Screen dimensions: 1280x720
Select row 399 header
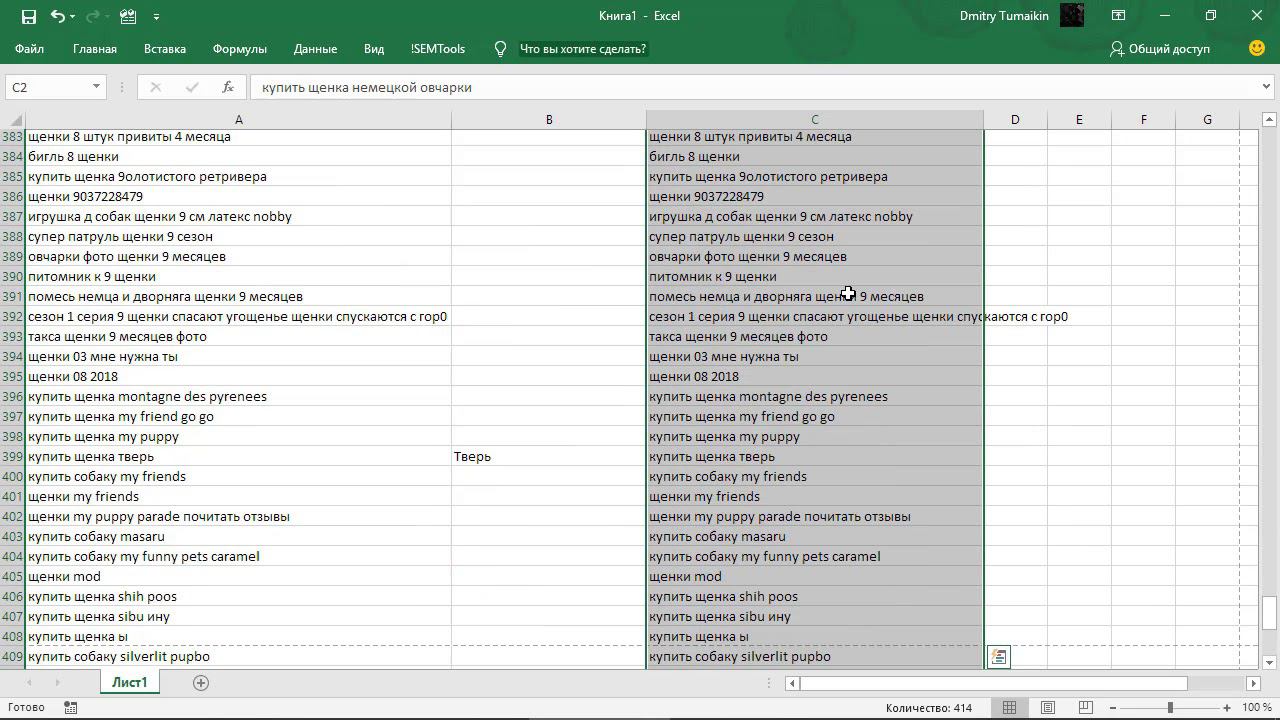coord(12,456)
